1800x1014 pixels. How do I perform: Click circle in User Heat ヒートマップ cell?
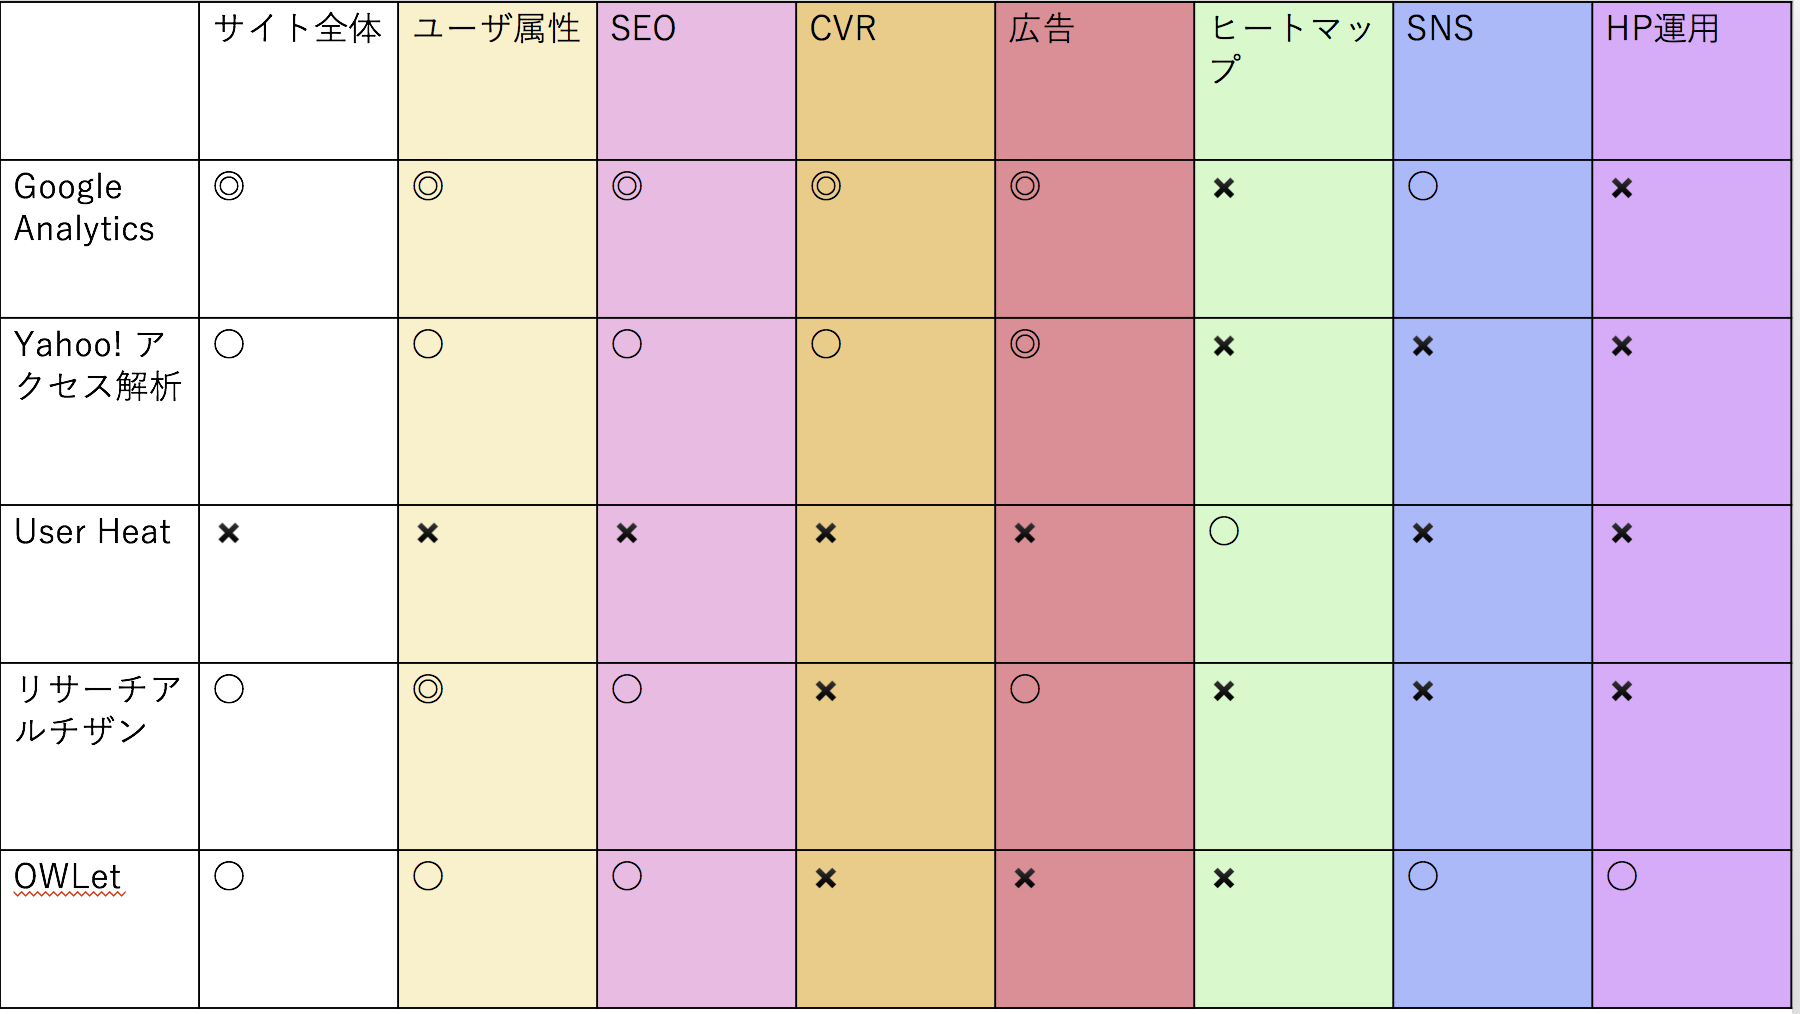(x=1224, y=531)
